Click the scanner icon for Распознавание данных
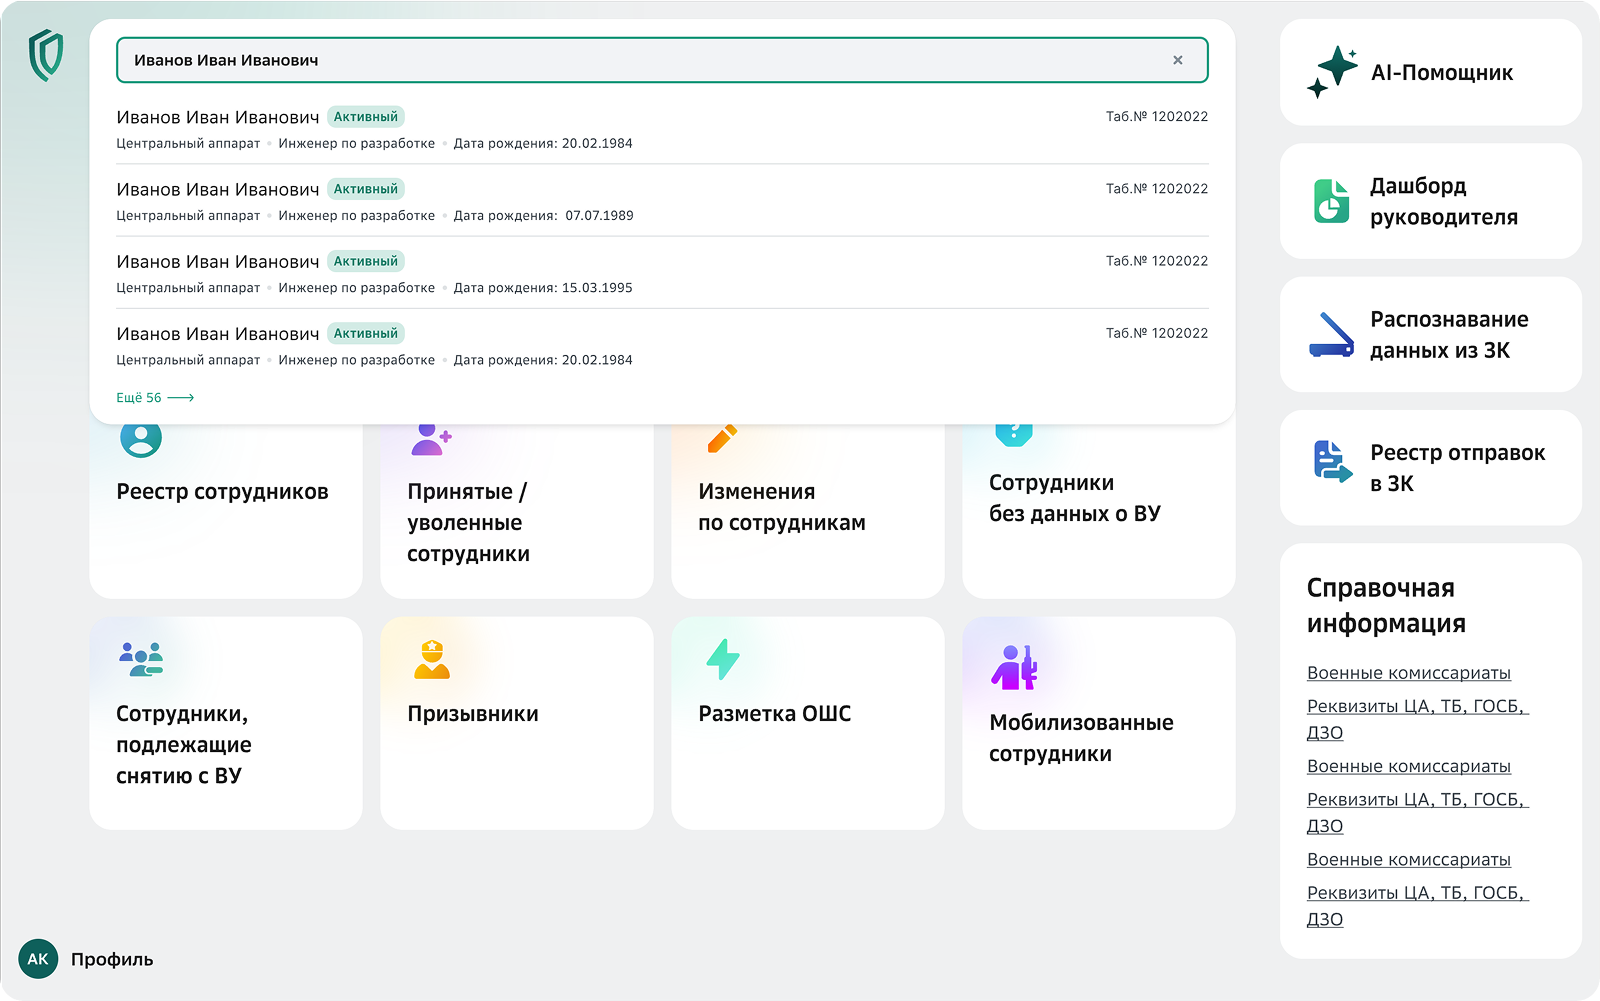This screenshot has width=1600, height=1001. pyautogui.click(x=1331, y=335)
